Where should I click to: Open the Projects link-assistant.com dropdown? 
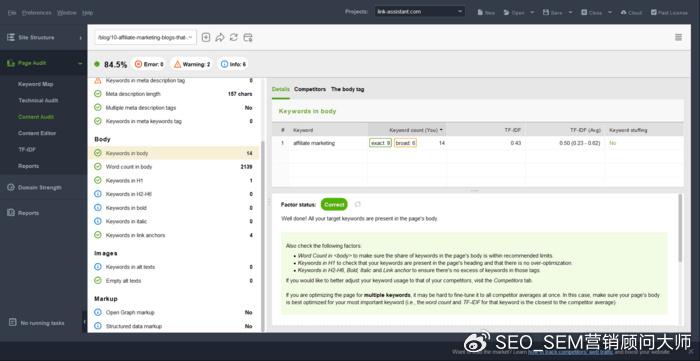[420, 12]
